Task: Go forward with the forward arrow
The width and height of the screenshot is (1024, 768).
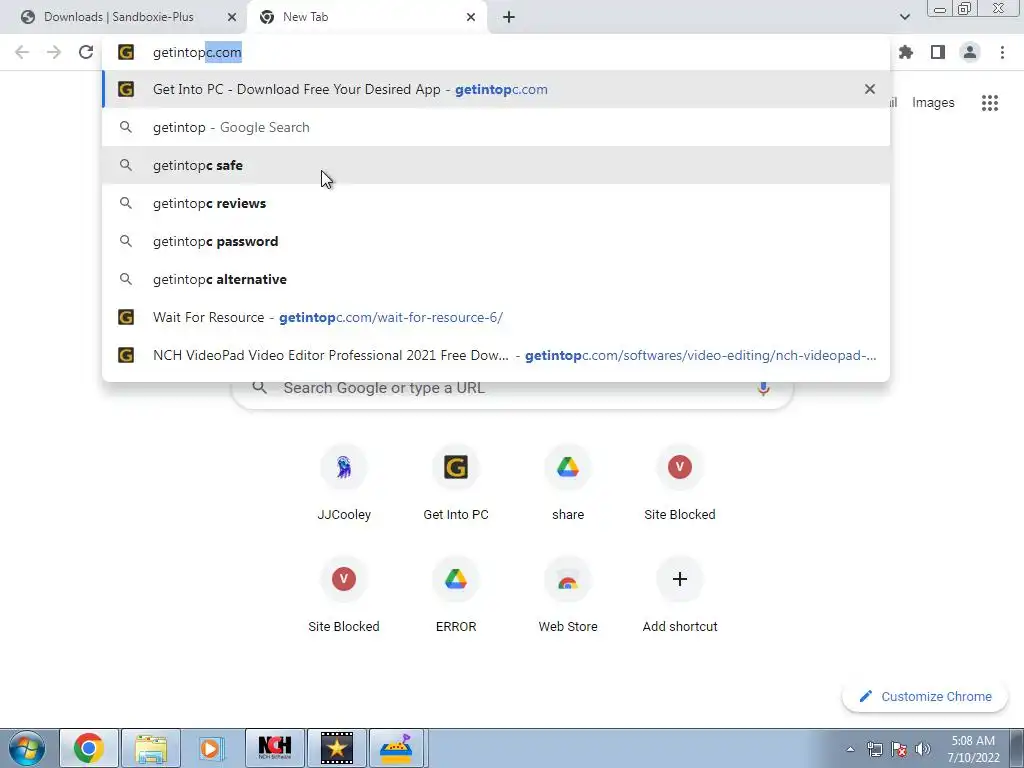Action: (54, 52)
